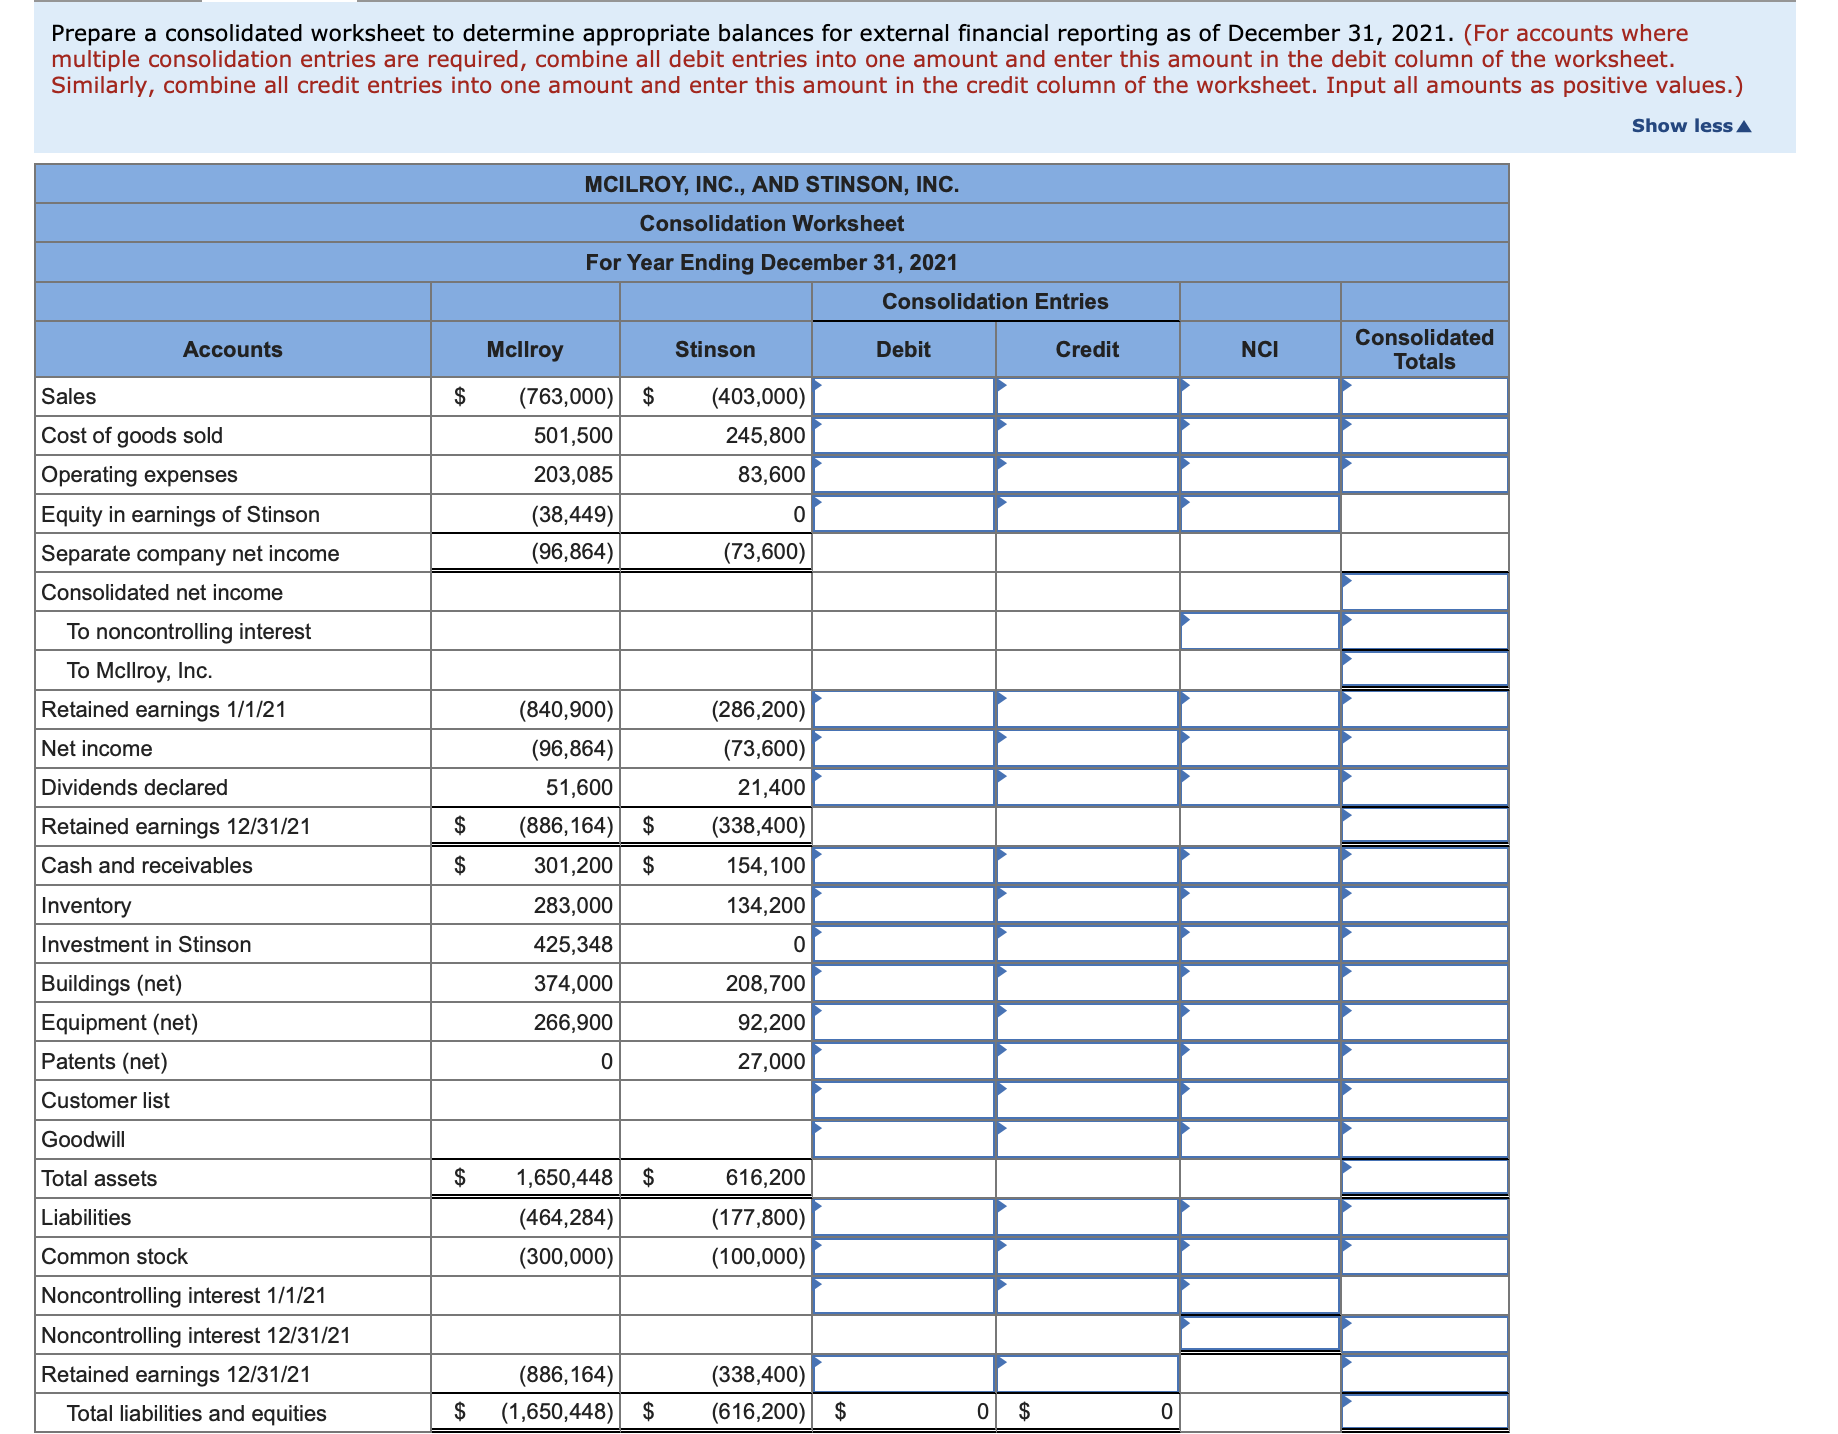Image resolution: width=1838 pixels, height=1434 pixels.
Task: Click the Consolidated Totals cell for Consolidated net income
Action: click(x=1424, y=592)
